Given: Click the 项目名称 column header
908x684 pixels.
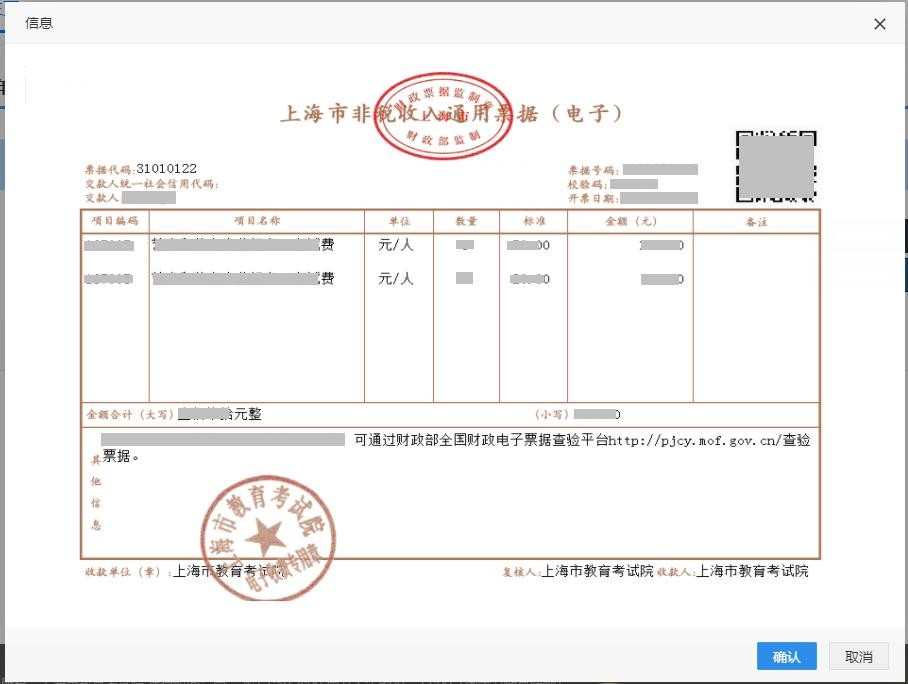Looking at the screenshot, I should click(256, 222).
